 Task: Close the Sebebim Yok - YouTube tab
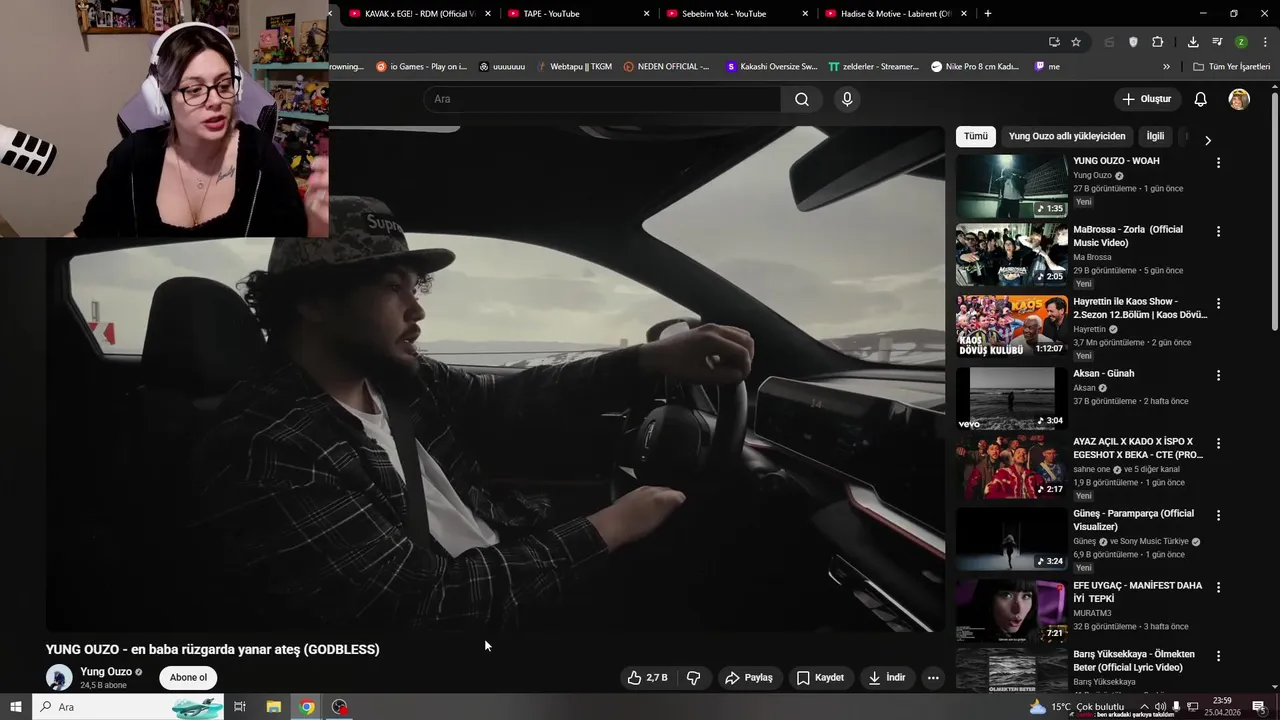805,14
